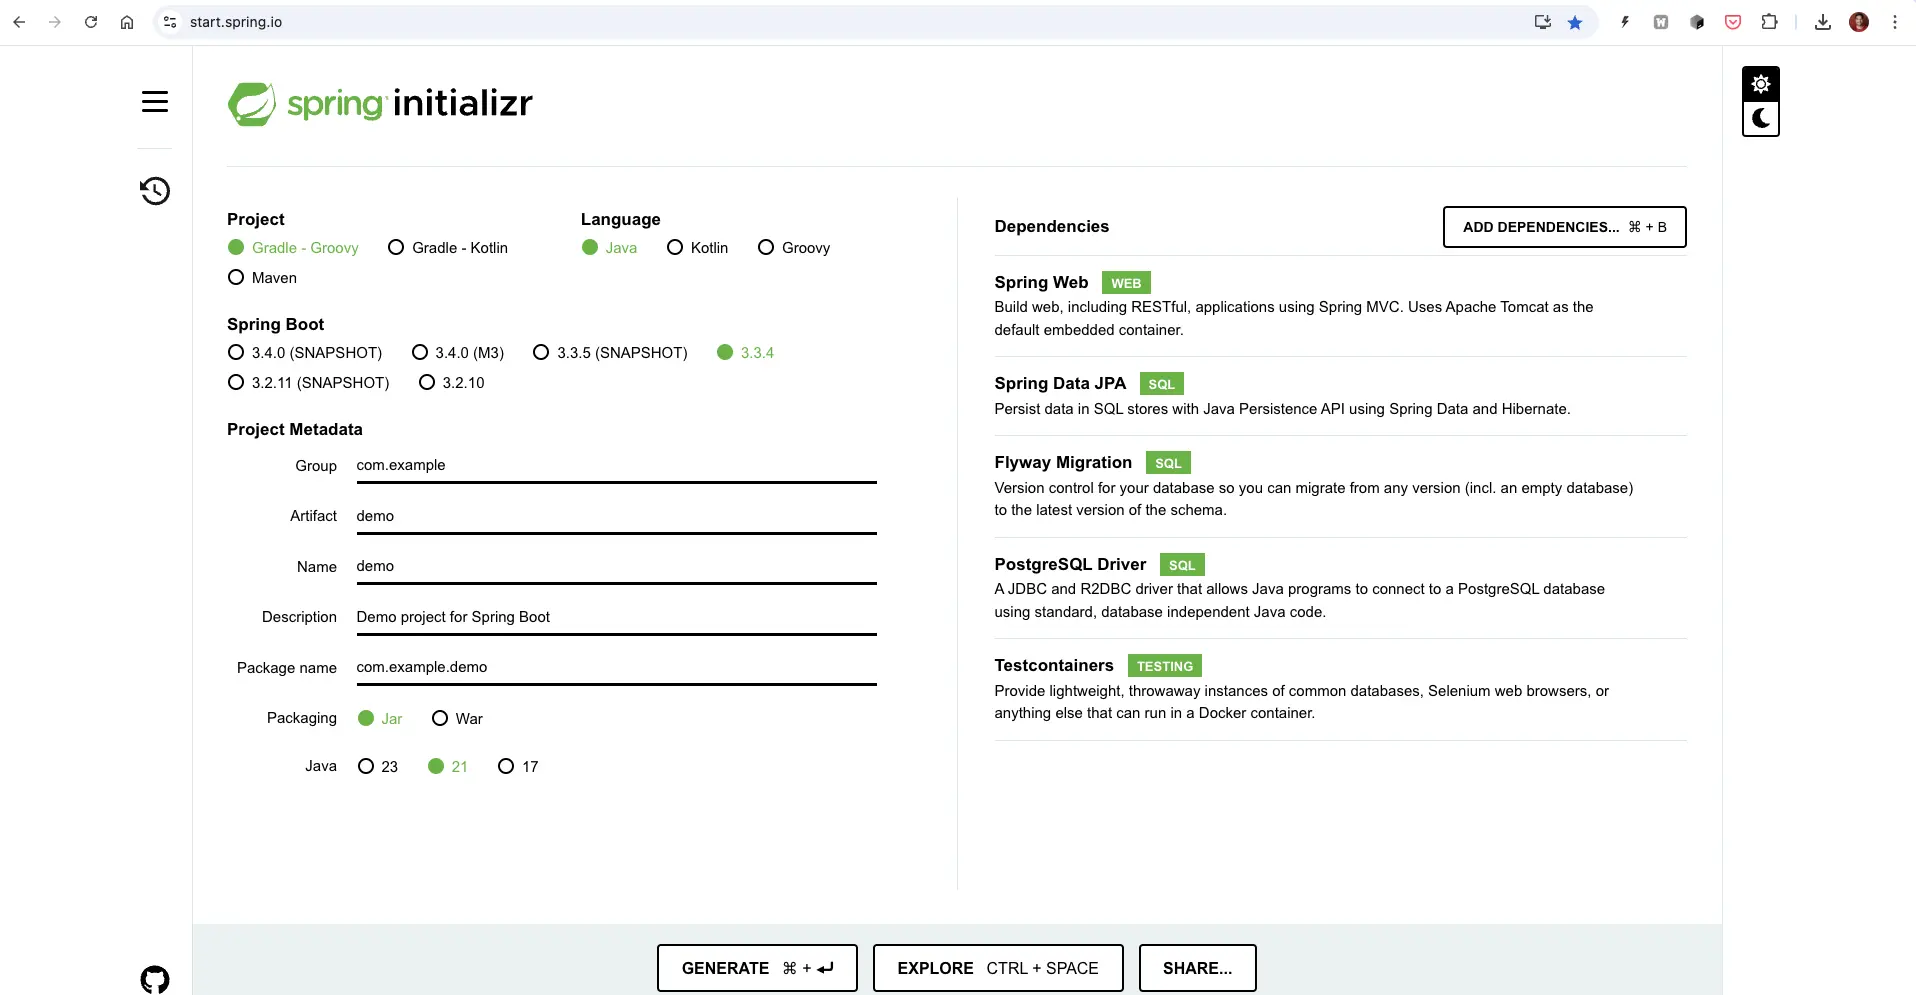
Task: Select Java version 21
Action: point(448,767)
